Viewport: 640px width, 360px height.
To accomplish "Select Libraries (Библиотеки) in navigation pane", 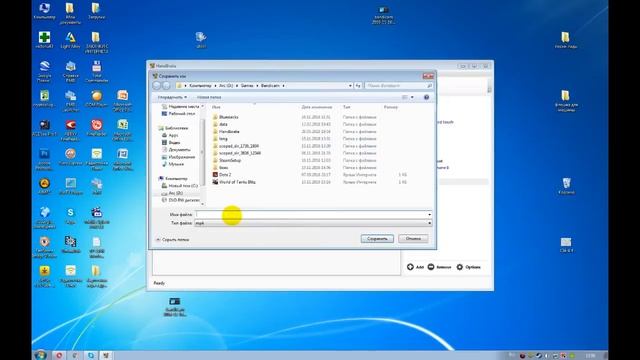I will 173,128.
